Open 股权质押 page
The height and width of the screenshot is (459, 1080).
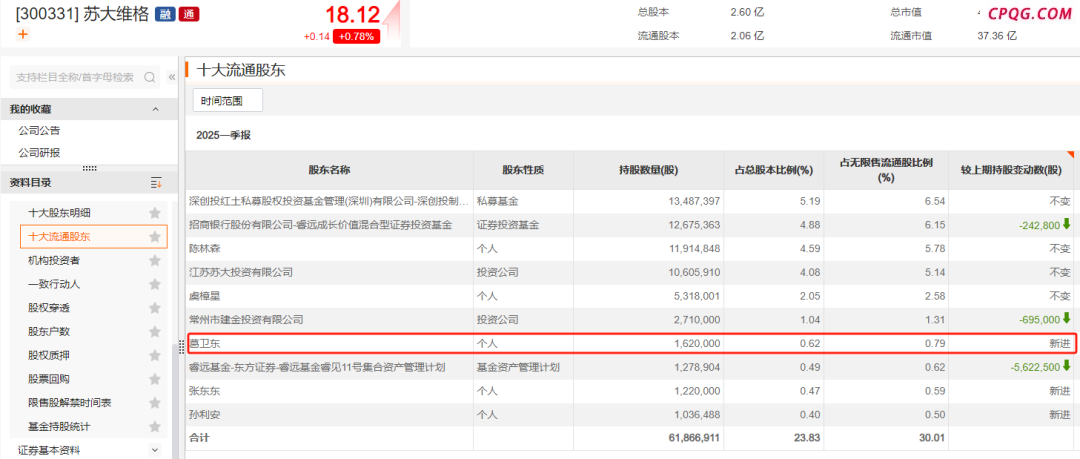(x=49, y=356)
